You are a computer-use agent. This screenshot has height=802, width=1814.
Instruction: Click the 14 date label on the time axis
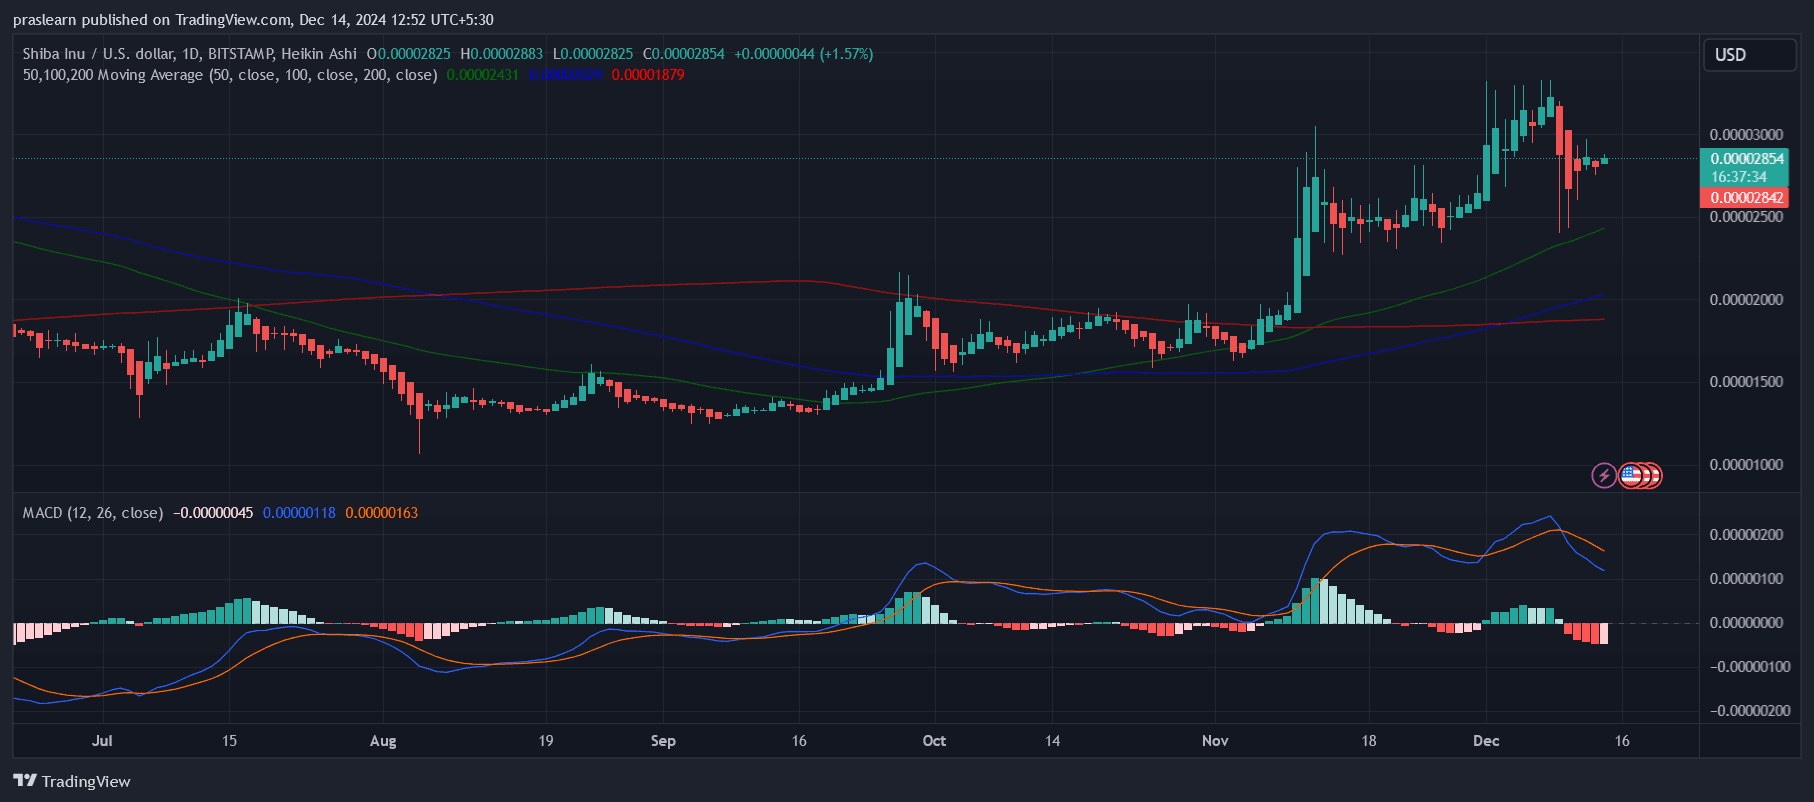coord(1052,741)
